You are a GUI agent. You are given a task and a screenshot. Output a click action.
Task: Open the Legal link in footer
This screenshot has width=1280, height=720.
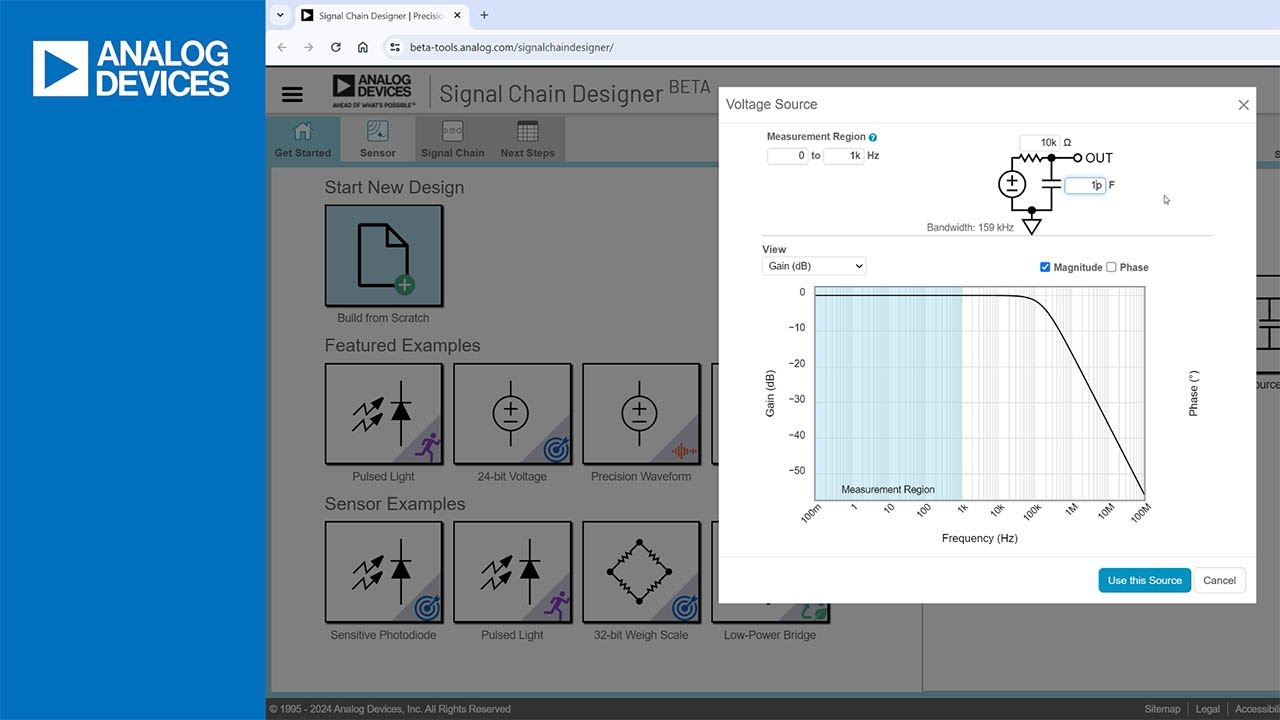point(1208,709)
